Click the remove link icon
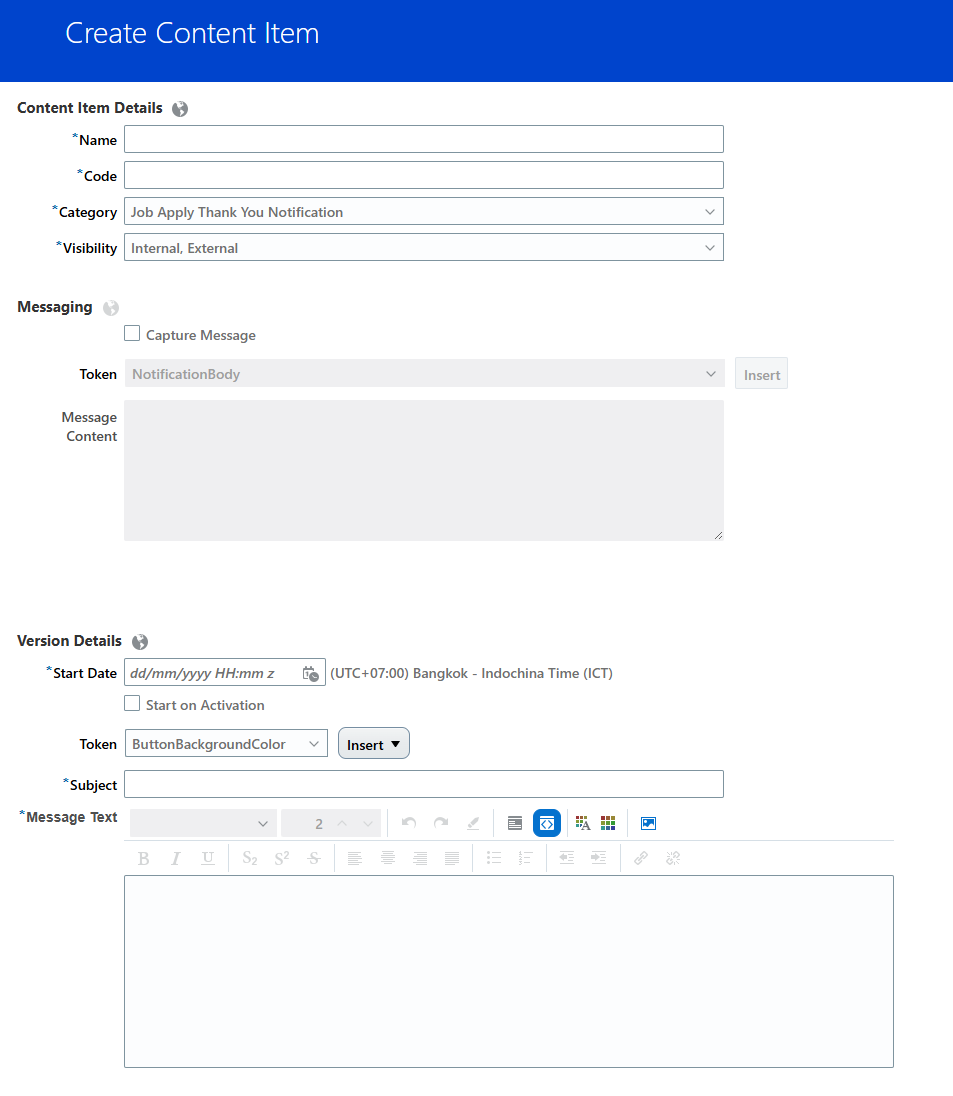Image resolution: width=953 pixels, height=1096 pixels. 673,858
